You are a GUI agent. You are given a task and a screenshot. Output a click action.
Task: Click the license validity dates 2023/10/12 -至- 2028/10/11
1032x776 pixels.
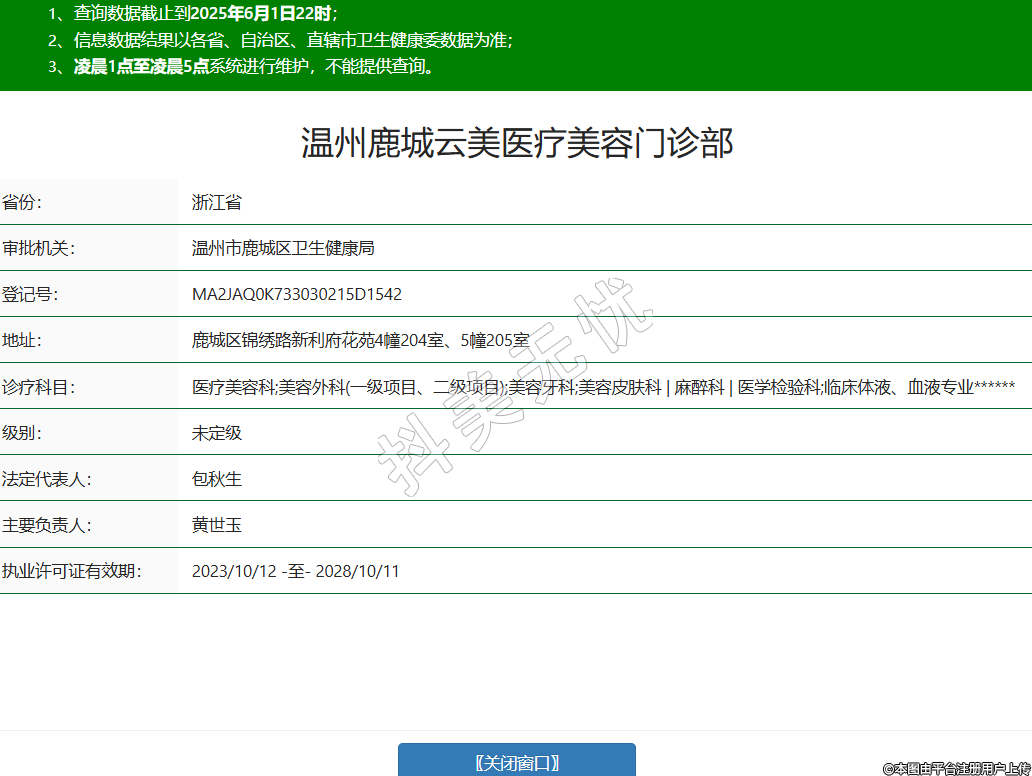[x=296, y=571]
